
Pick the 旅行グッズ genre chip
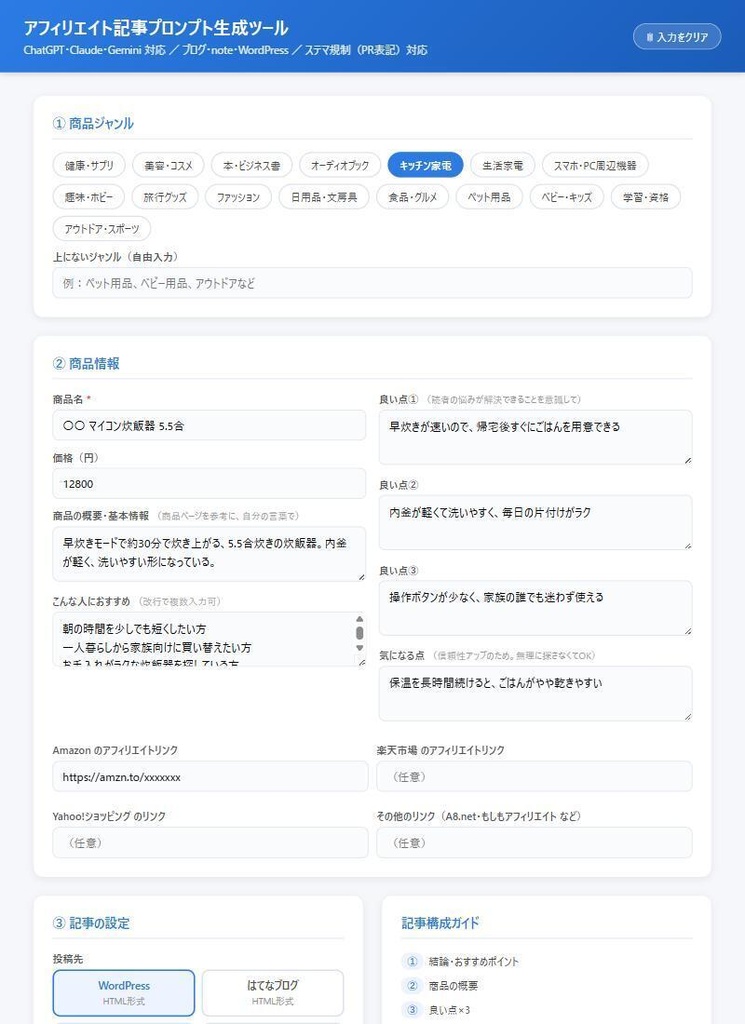pyautogui.click(x=165, y=197)
